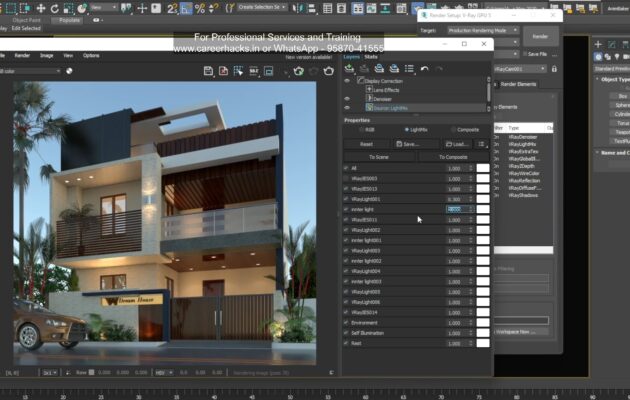Hide the Denoiser layer with eye icon
The width and height of the screenshot is (630, 400).
click(347, 99)
